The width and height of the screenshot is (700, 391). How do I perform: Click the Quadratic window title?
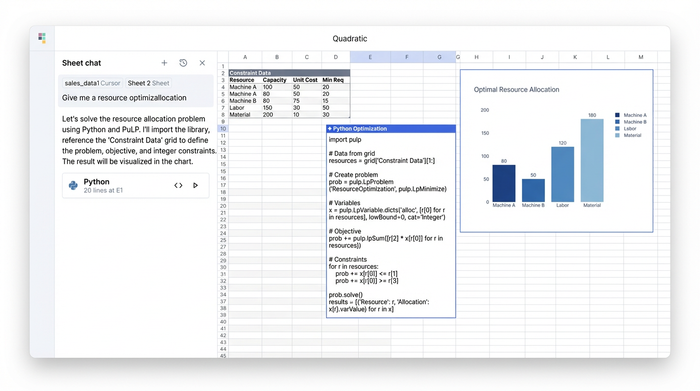350,38
